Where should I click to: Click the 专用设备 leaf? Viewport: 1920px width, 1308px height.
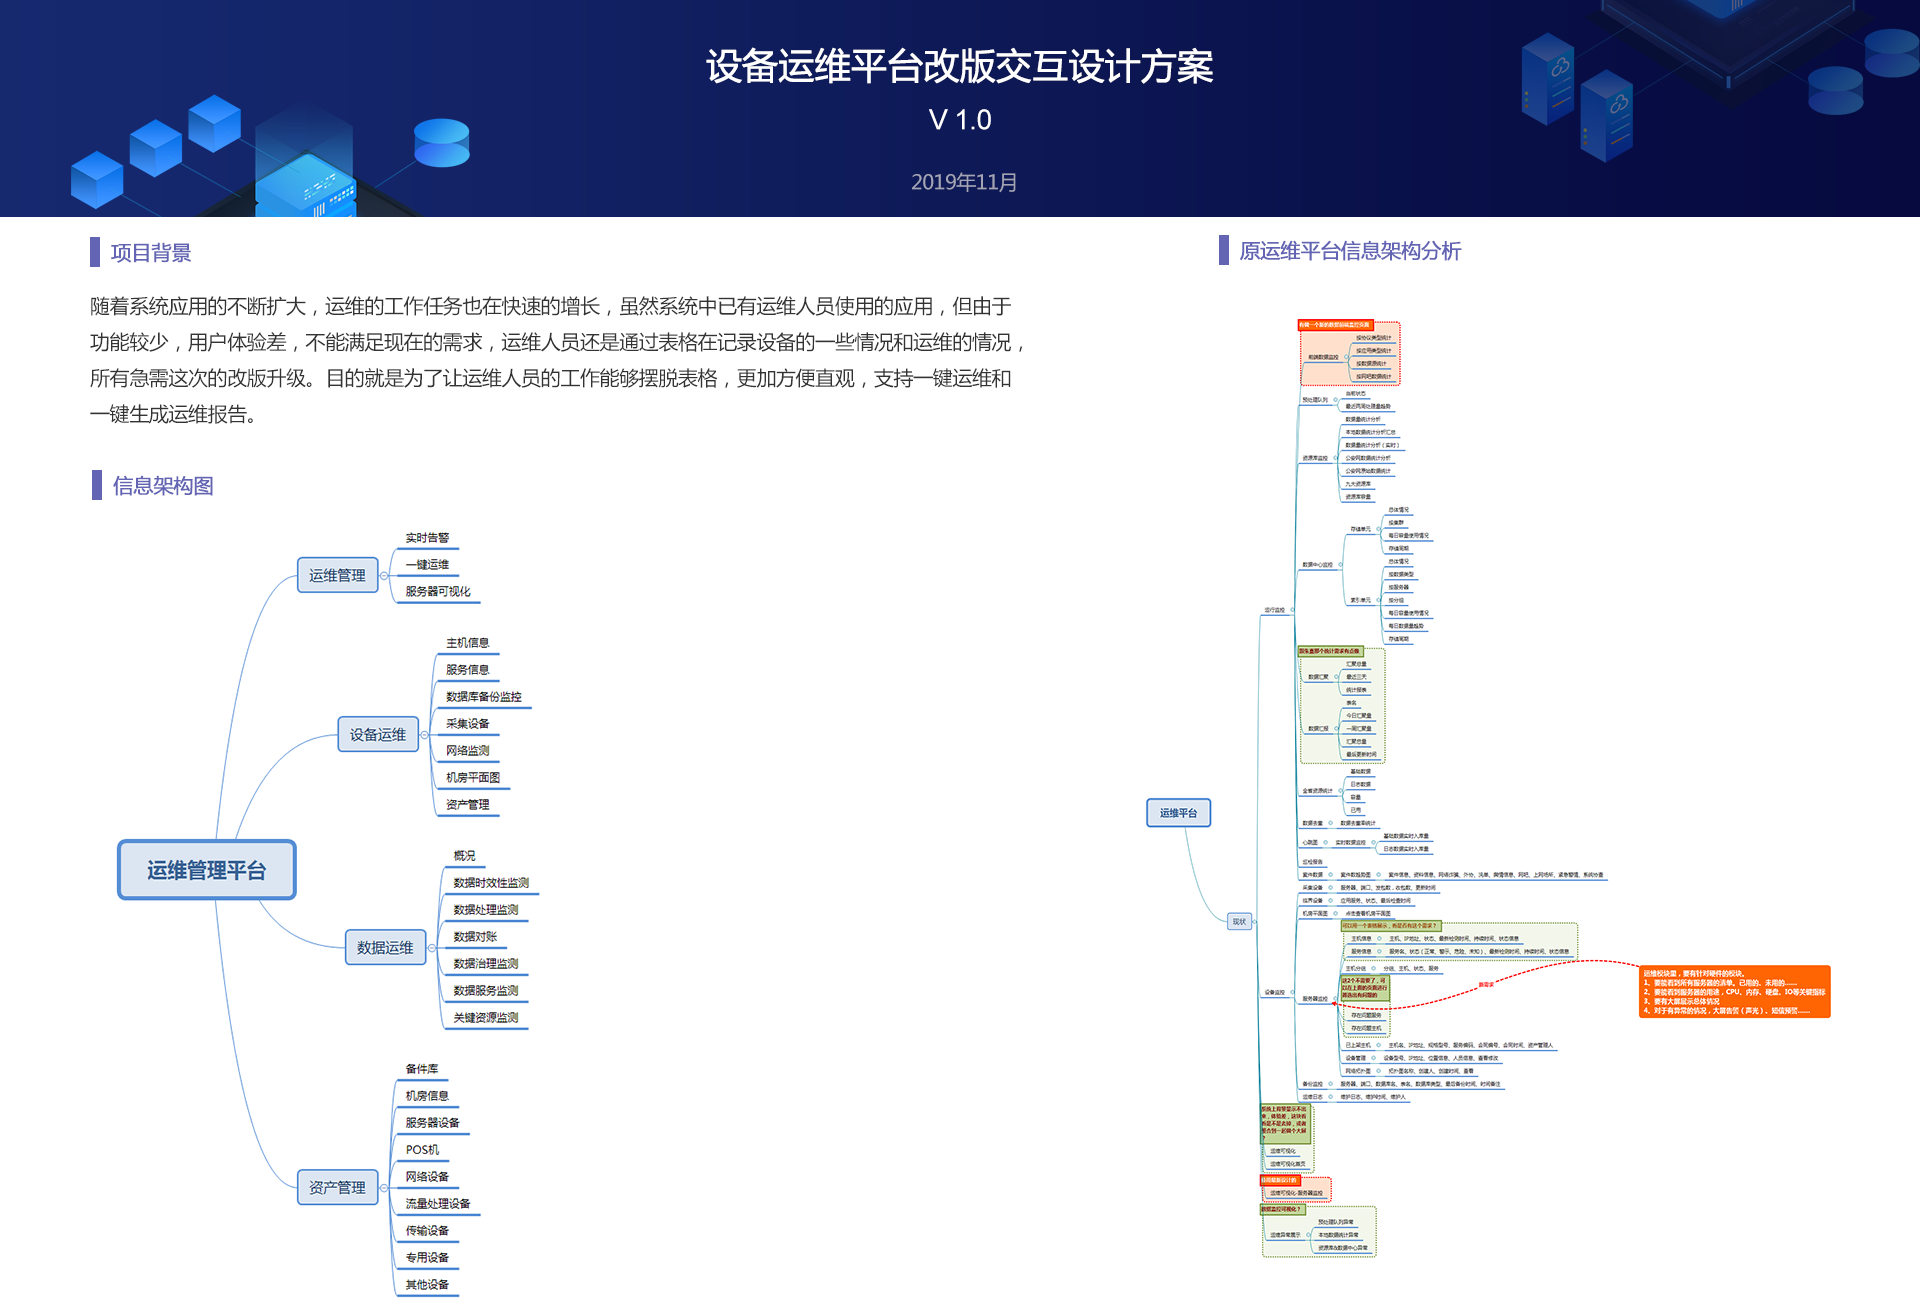click(427, 1258)
